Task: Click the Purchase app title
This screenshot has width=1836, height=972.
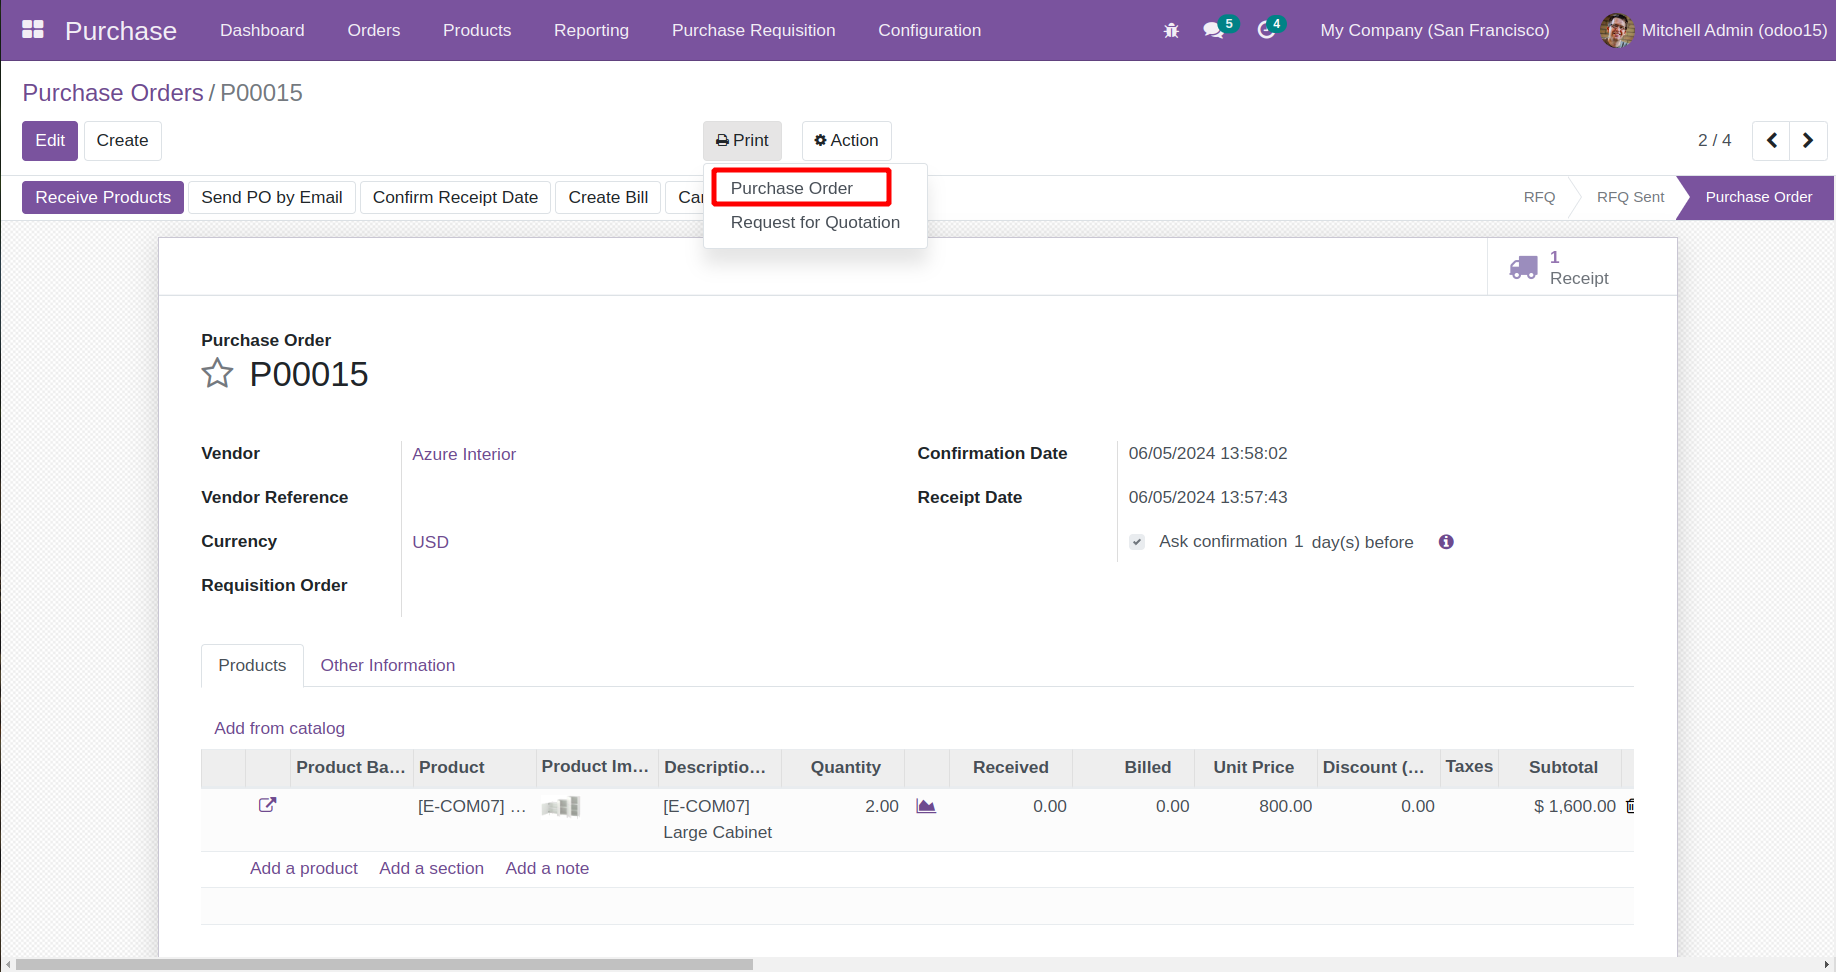Action: click(x=121, y=31)
